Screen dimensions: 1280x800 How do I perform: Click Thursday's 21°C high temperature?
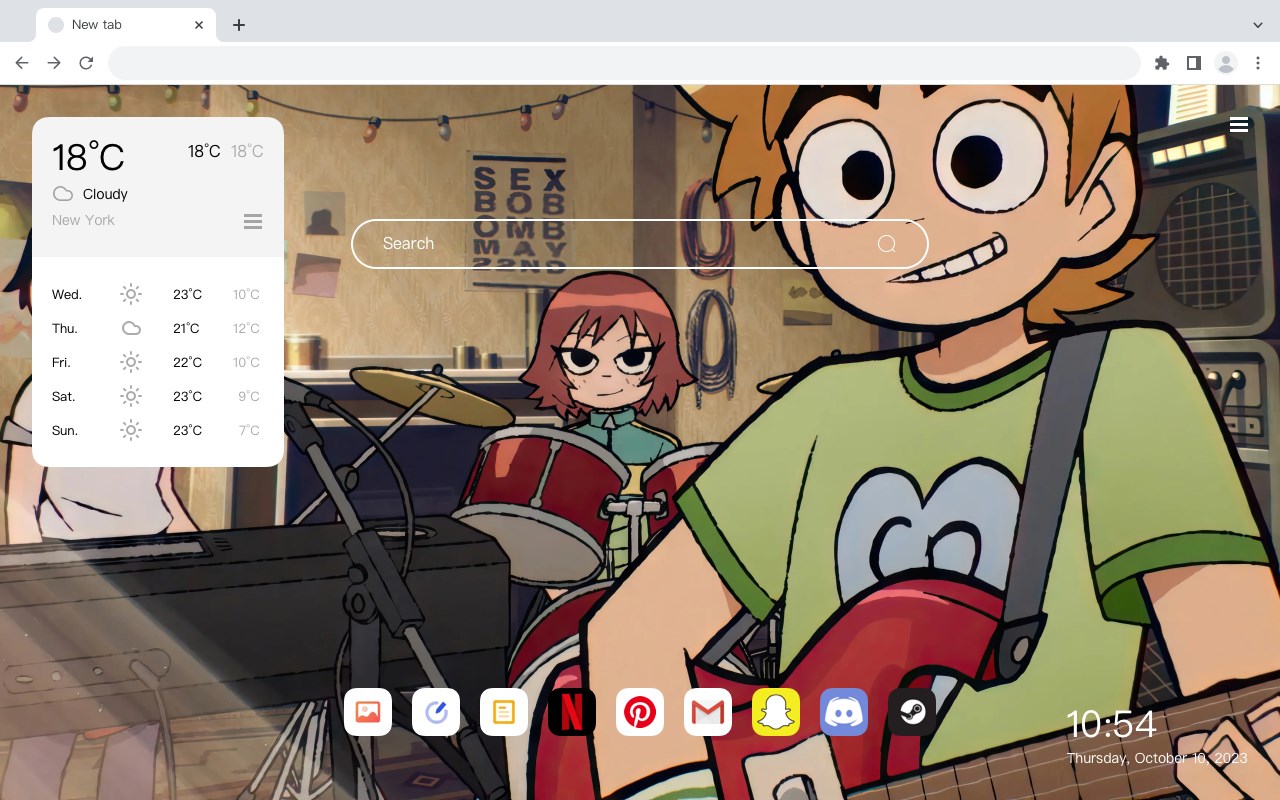click(186, 328)
